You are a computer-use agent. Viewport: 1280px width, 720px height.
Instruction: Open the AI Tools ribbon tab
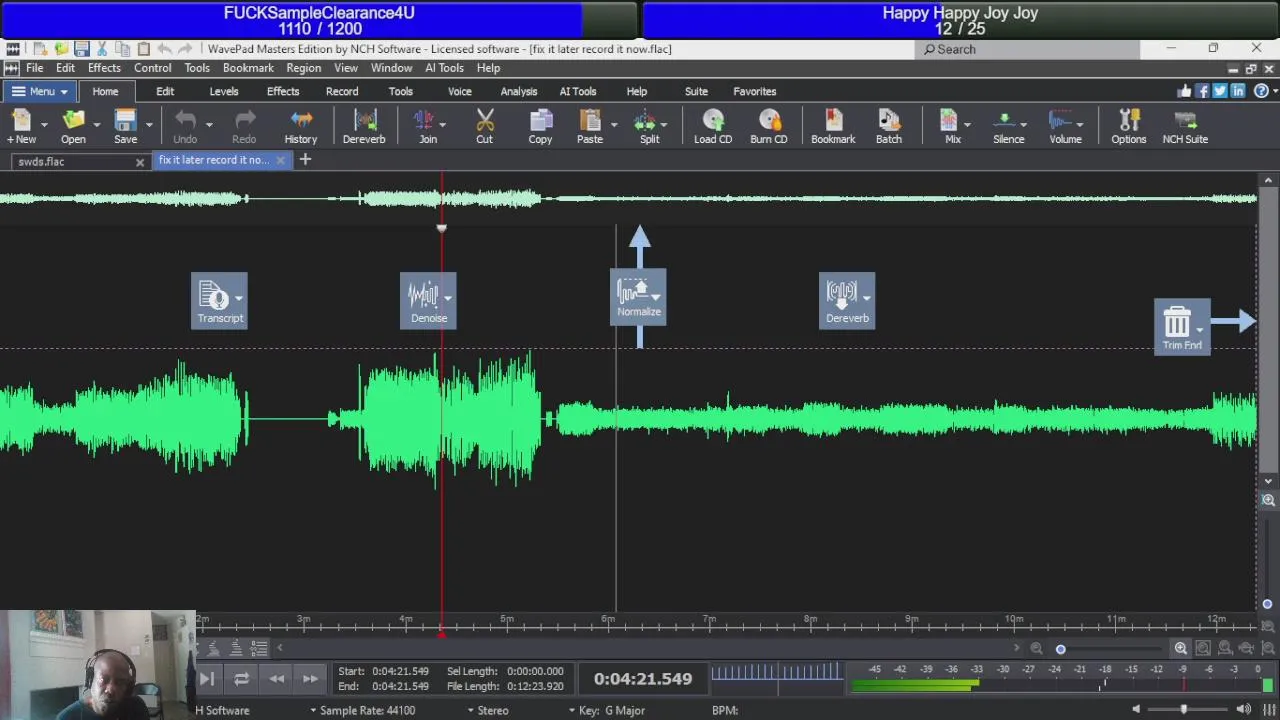click(578, 91)
